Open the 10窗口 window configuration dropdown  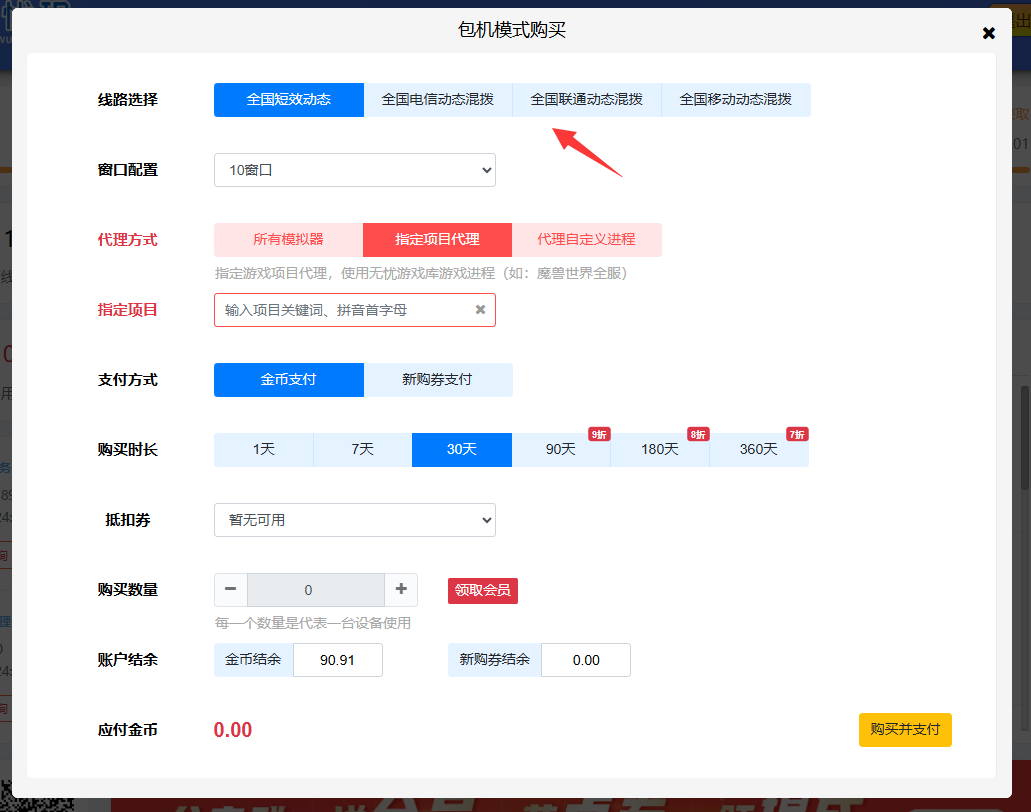[354, 170]
